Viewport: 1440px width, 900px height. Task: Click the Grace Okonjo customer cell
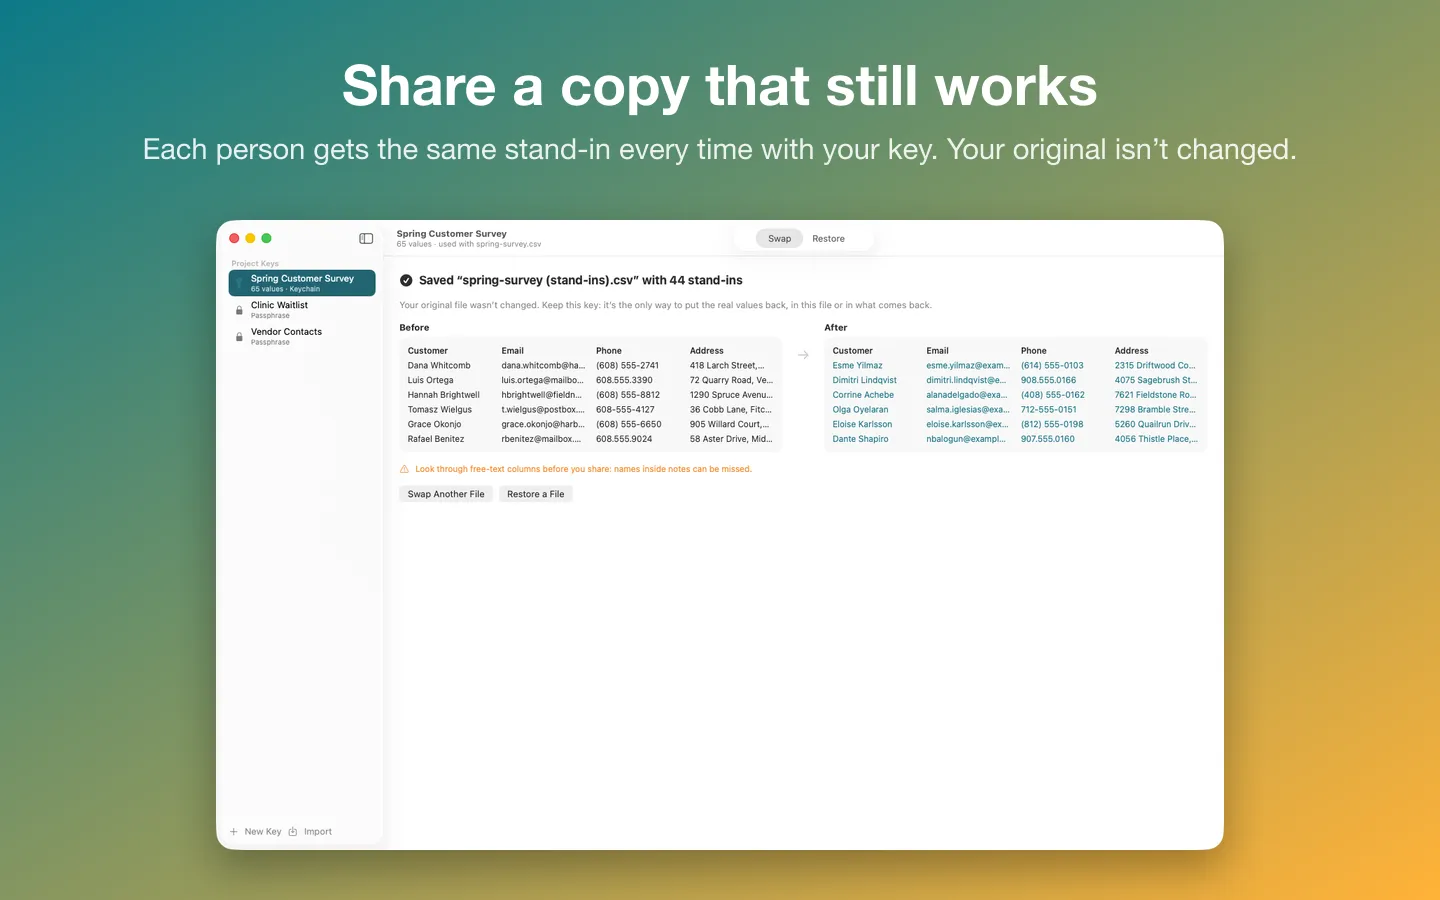click(434, 425)
